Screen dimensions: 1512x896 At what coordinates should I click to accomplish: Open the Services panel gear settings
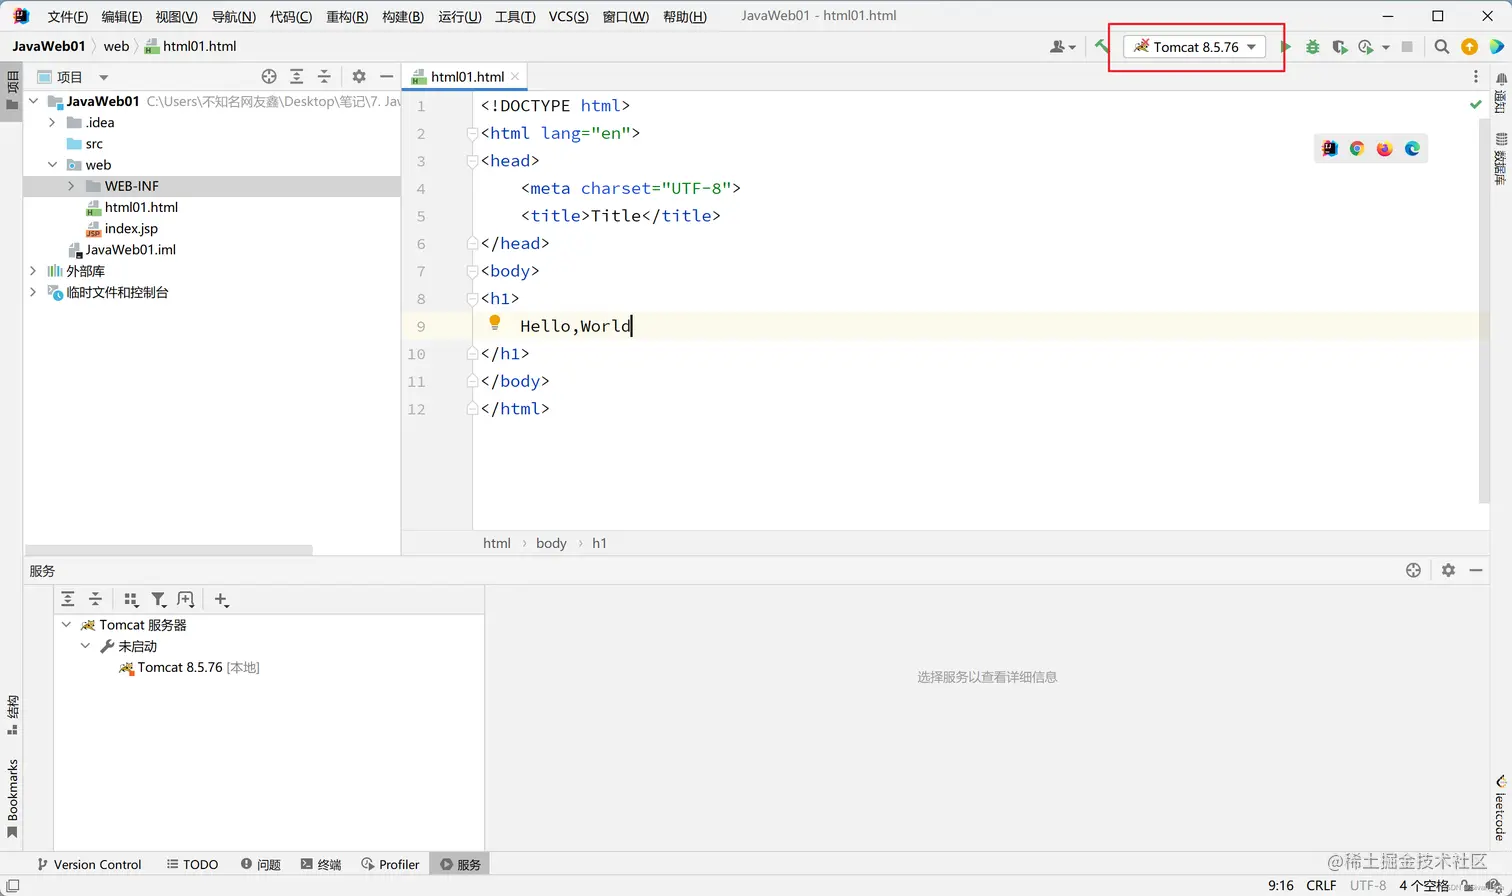1448,570
